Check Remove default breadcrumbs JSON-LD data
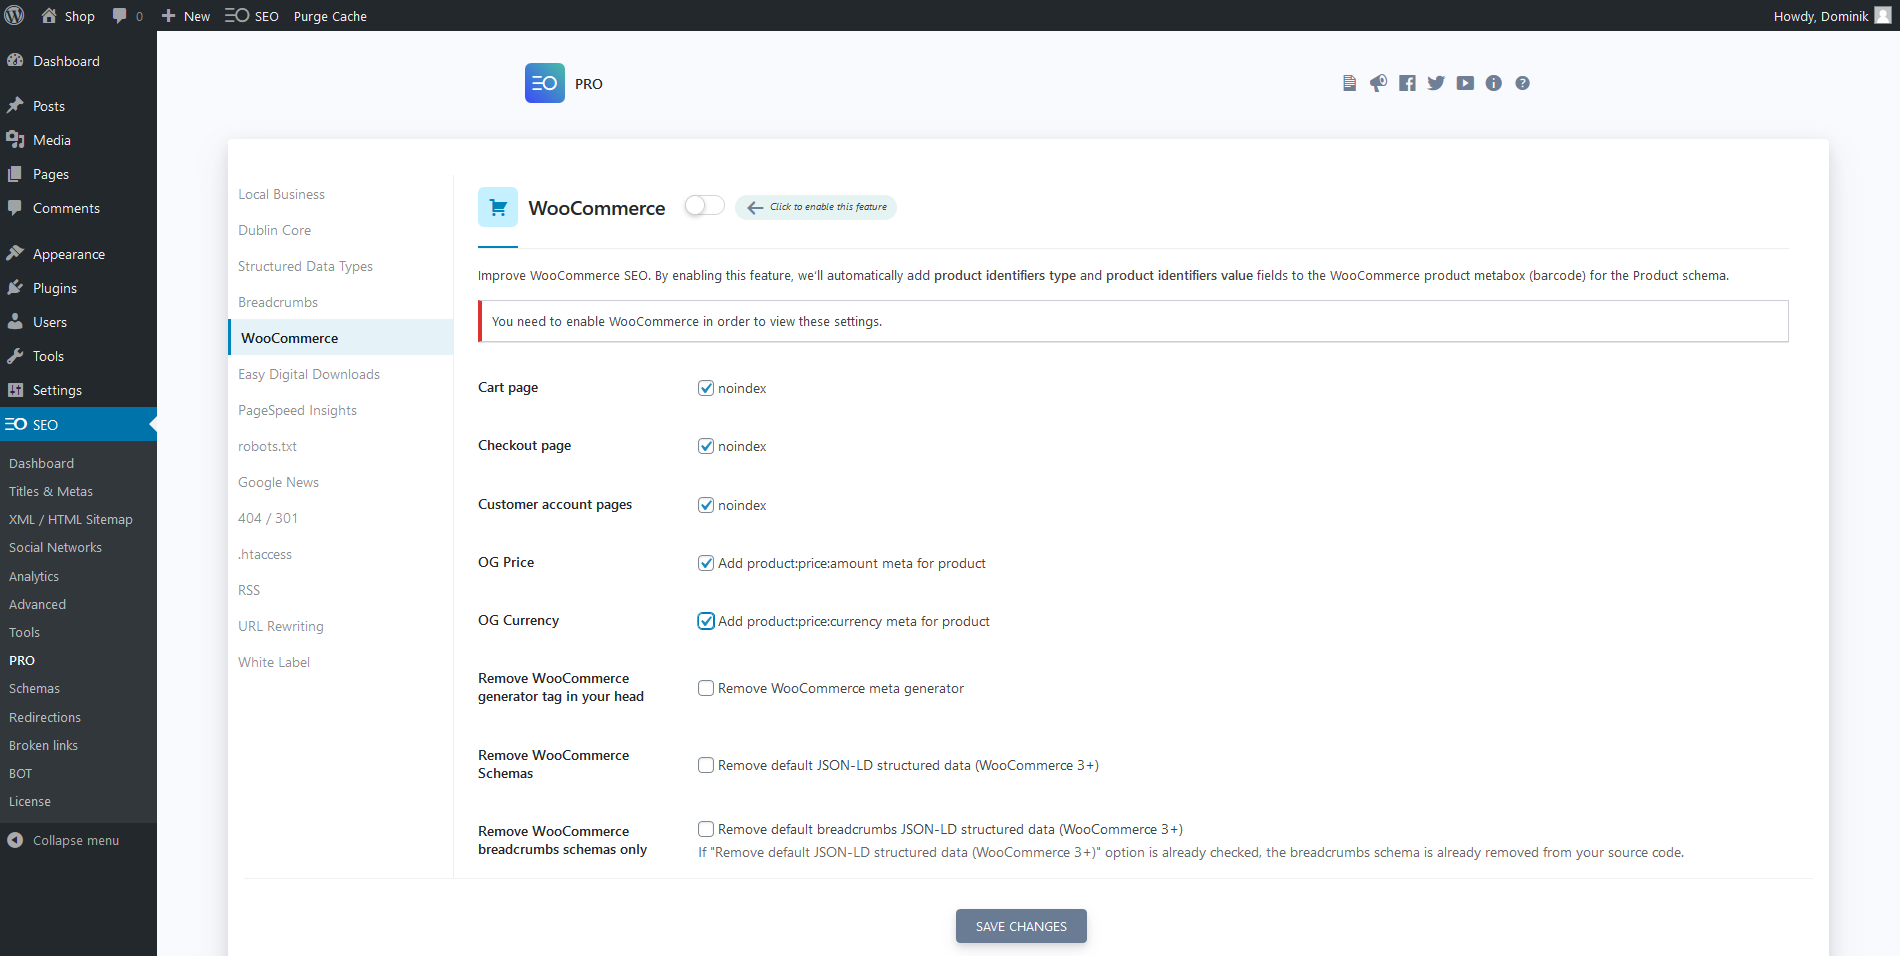The image size is (1900, 956). tap(706, 829)
